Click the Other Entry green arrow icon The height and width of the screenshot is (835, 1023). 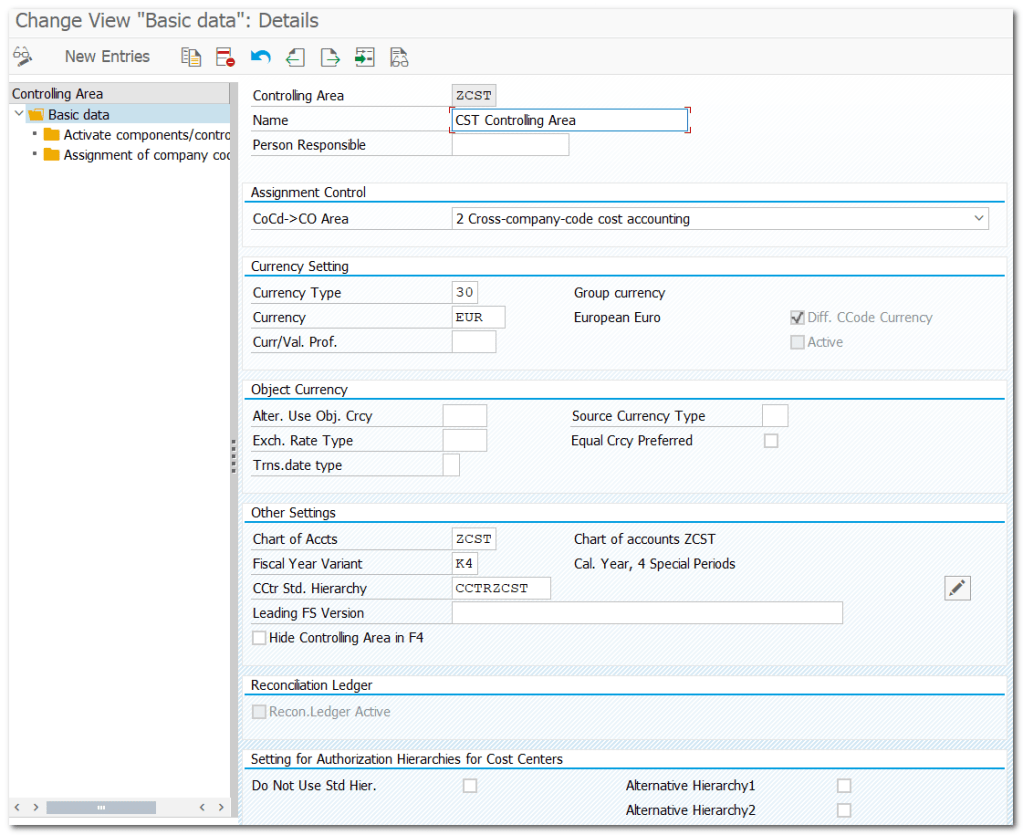tap(364, 57)
